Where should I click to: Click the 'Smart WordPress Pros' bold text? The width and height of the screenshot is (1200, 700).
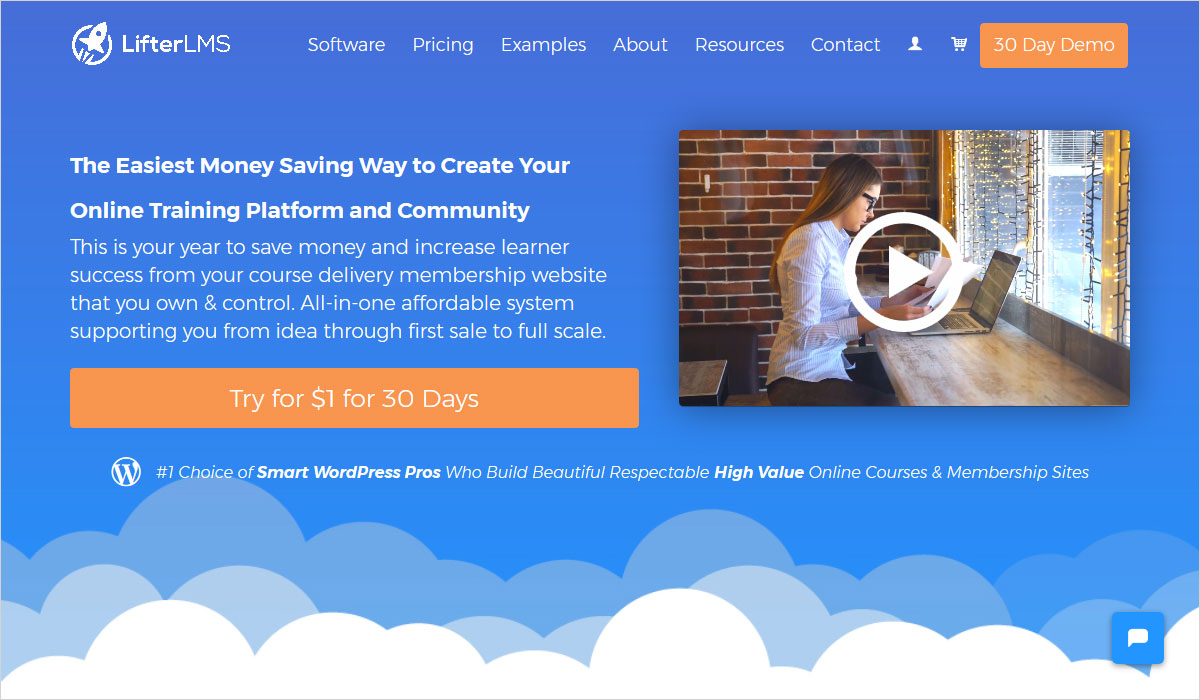348,472
